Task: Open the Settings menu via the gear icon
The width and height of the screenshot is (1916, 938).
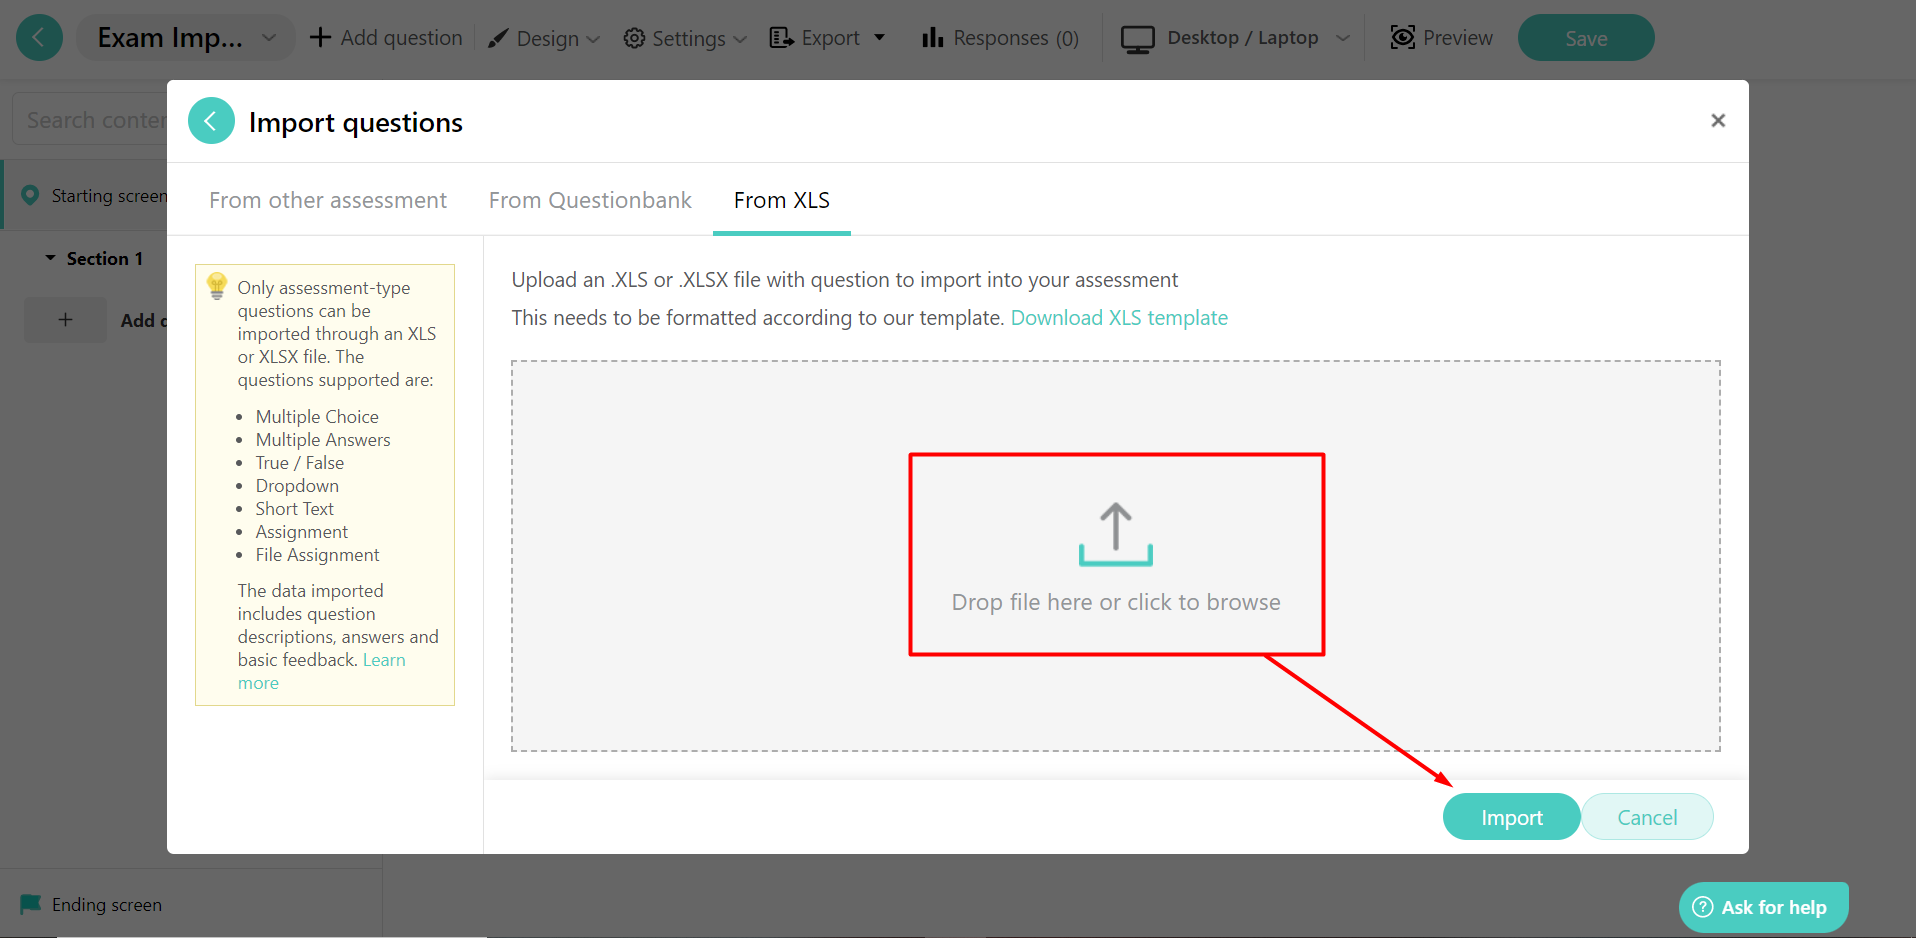Action: [x=634, y=37]
